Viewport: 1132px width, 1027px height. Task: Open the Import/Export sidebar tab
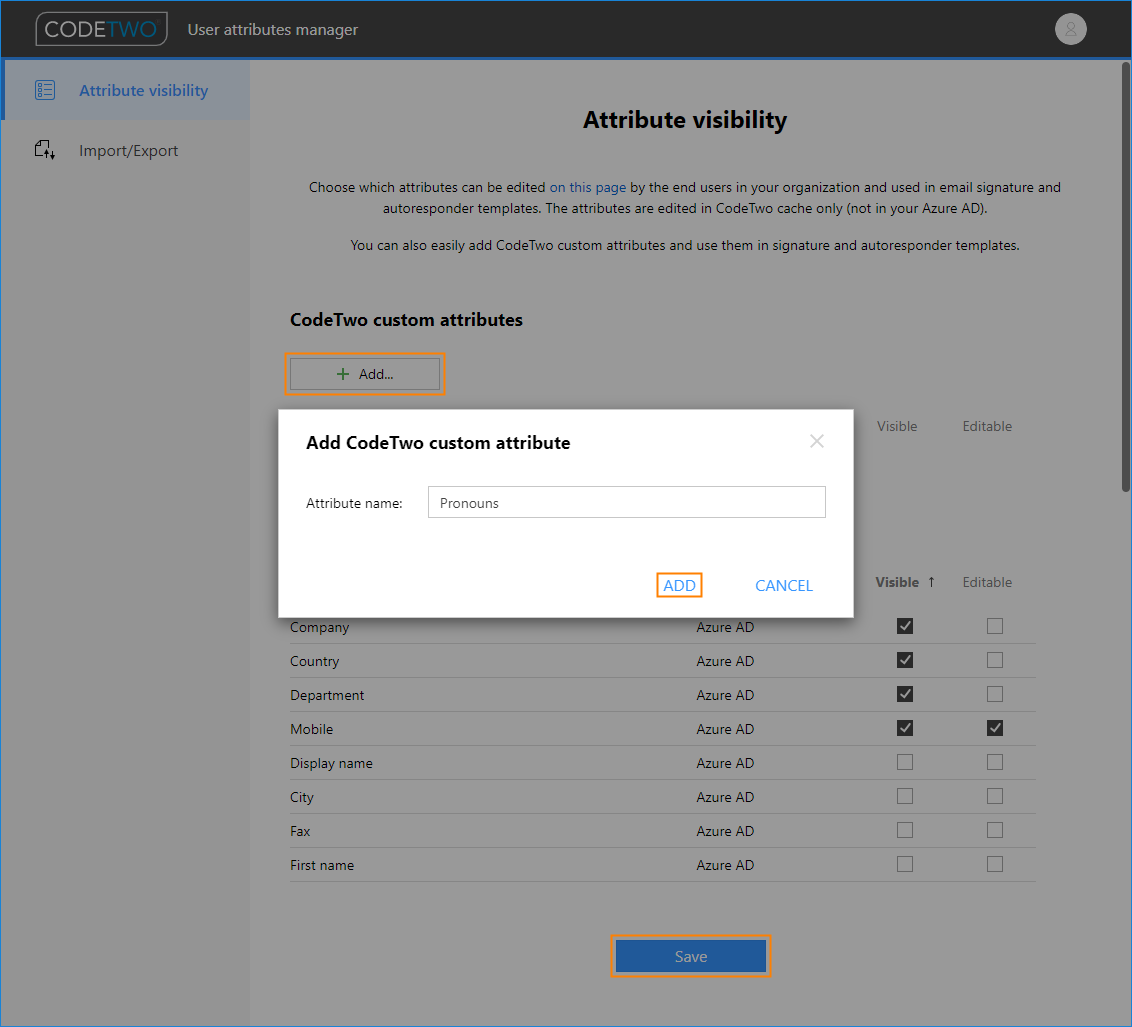point(126,150)
